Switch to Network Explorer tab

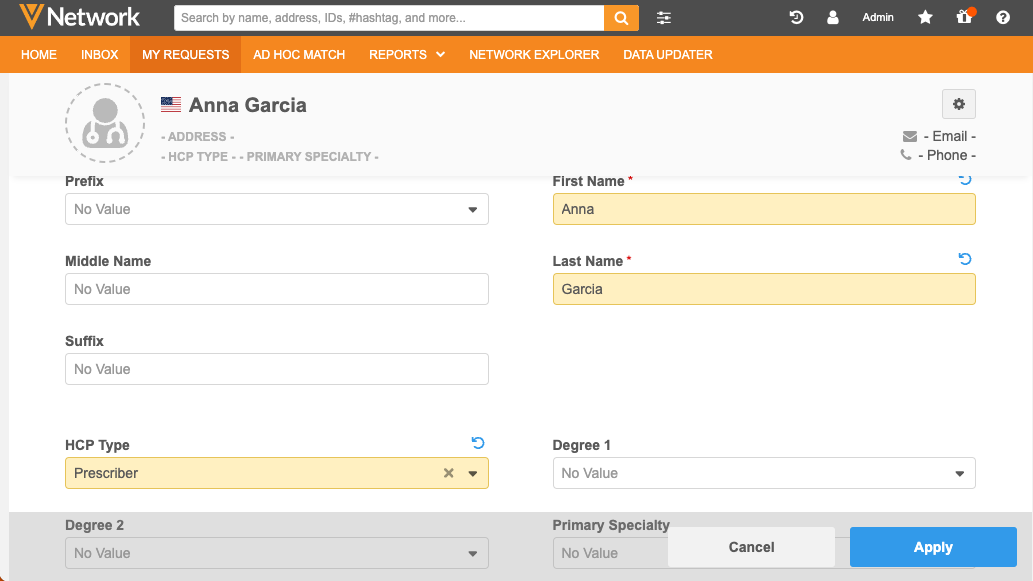[x=534, y=55]
